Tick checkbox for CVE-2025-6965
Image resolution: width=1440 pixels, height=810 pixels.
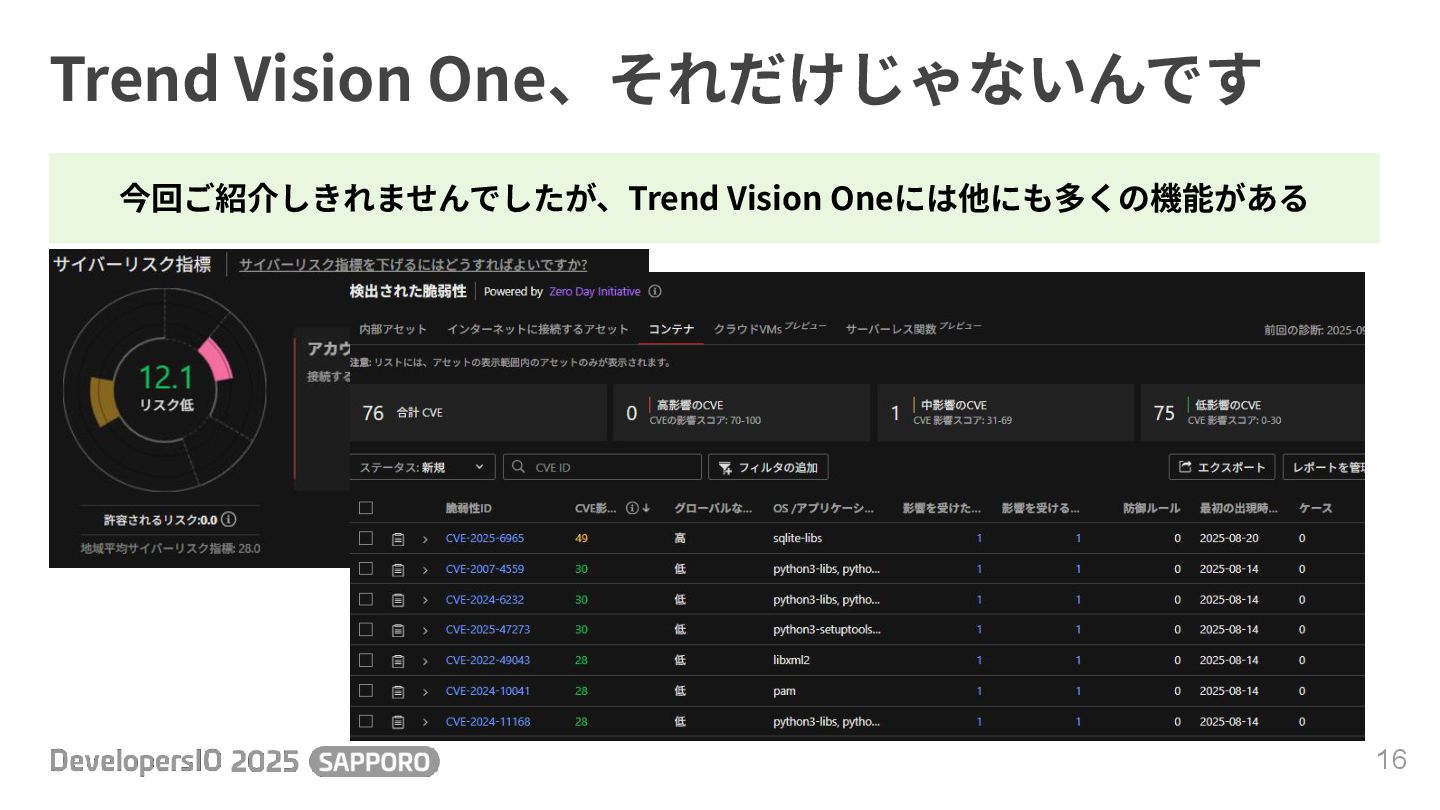pyautogui.click(x=366, y=538)
